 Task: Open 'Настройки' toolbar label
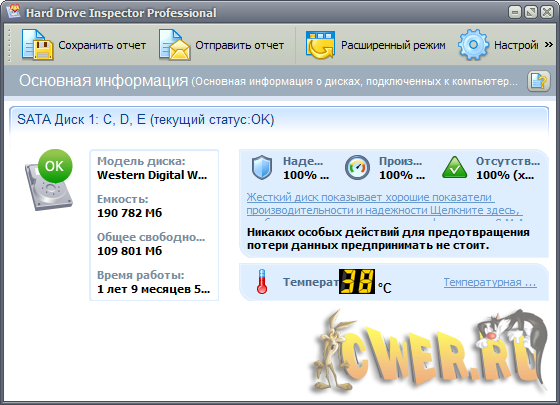coord(516,45)
